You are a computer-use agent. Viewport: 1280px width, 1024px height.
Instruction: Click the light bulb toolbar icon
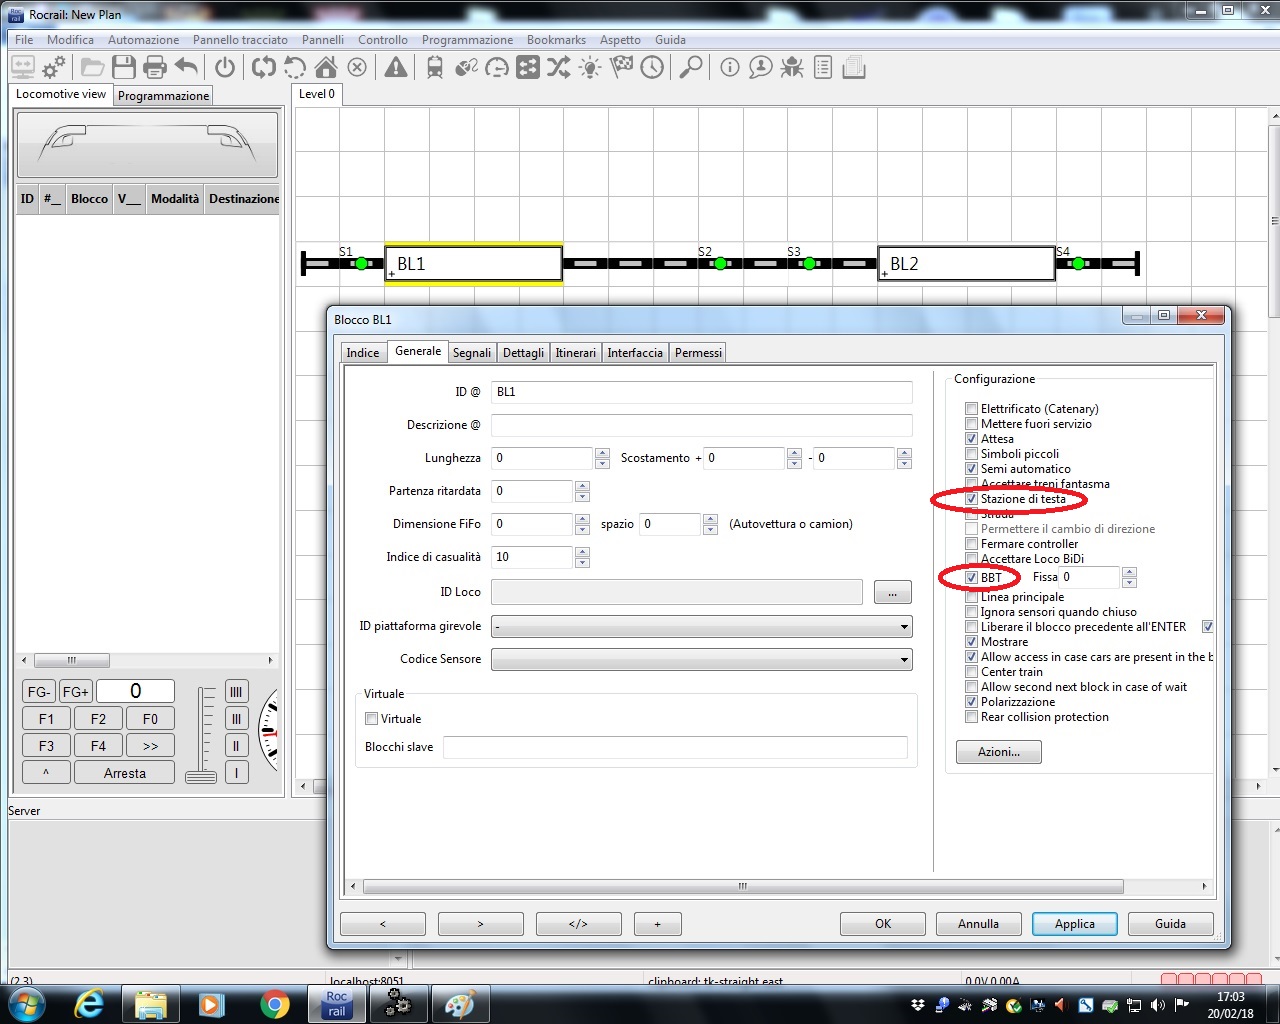tap(590, 68)
